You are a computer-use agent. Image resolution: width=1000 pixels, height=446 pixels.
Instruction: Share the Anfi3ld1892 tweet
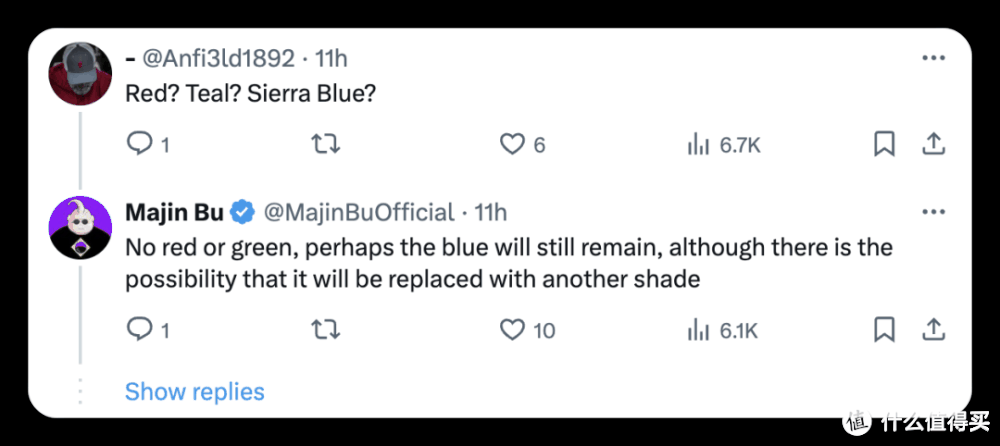pyautogui.click(x=932, y=144)
